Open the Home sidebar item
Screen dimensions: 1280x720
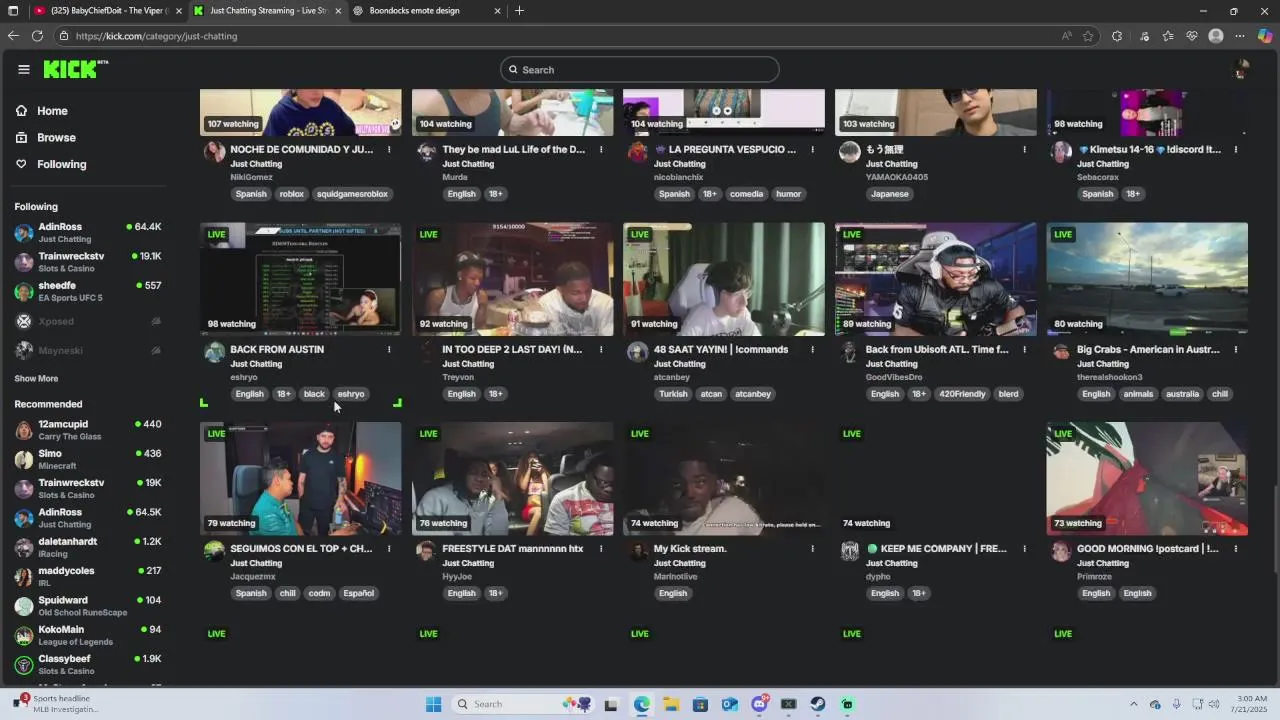pos(52,111)
